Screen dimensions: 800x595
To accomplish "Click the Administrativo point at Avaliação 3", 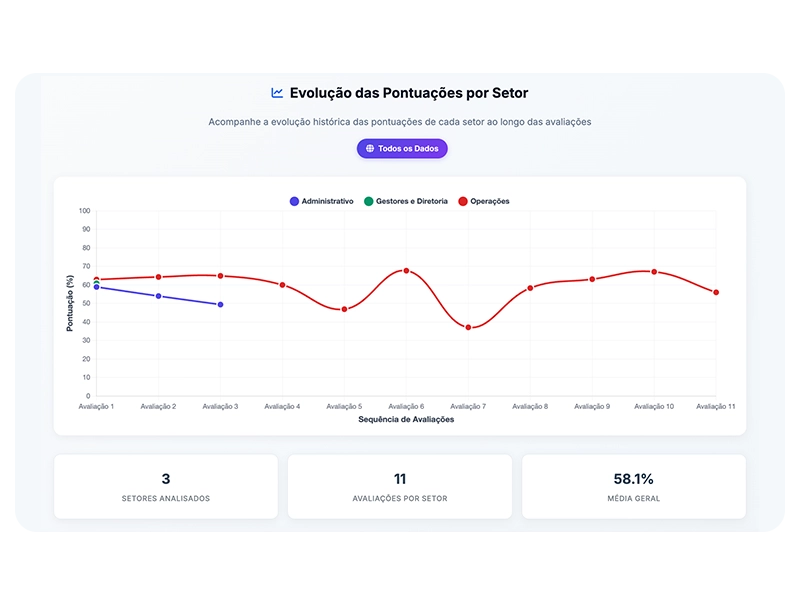I will [x=220, y=304].
